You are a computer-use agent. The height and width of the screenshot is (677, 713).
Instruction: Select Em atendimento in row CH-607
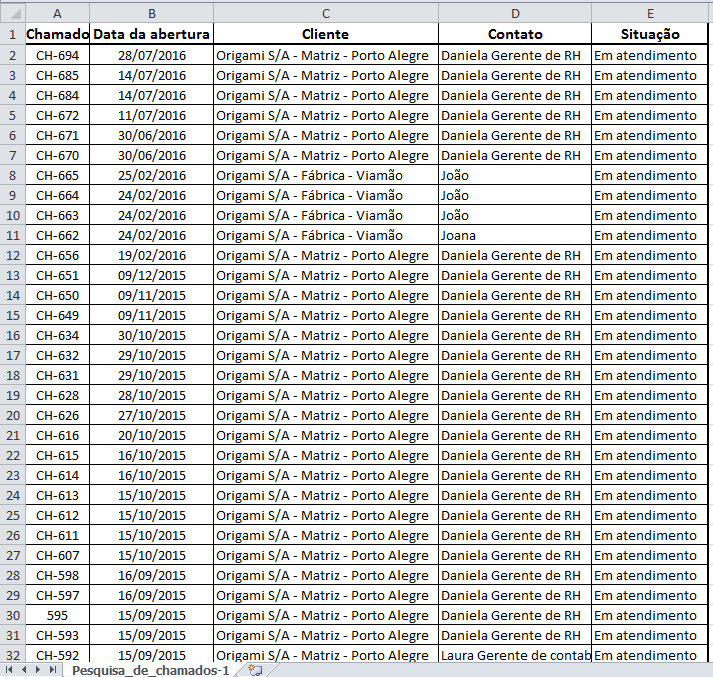tap(650, 556)
